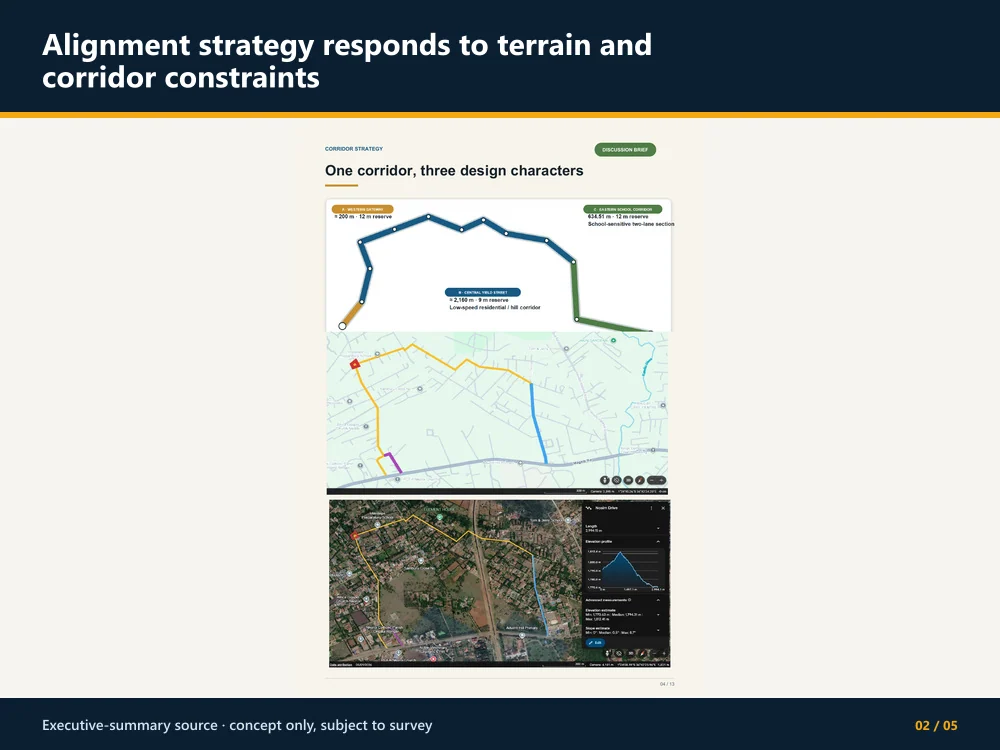Click the hollow start node of the corridor diagram
Screen dimensions: 1000x750
[x=342, y=326]
